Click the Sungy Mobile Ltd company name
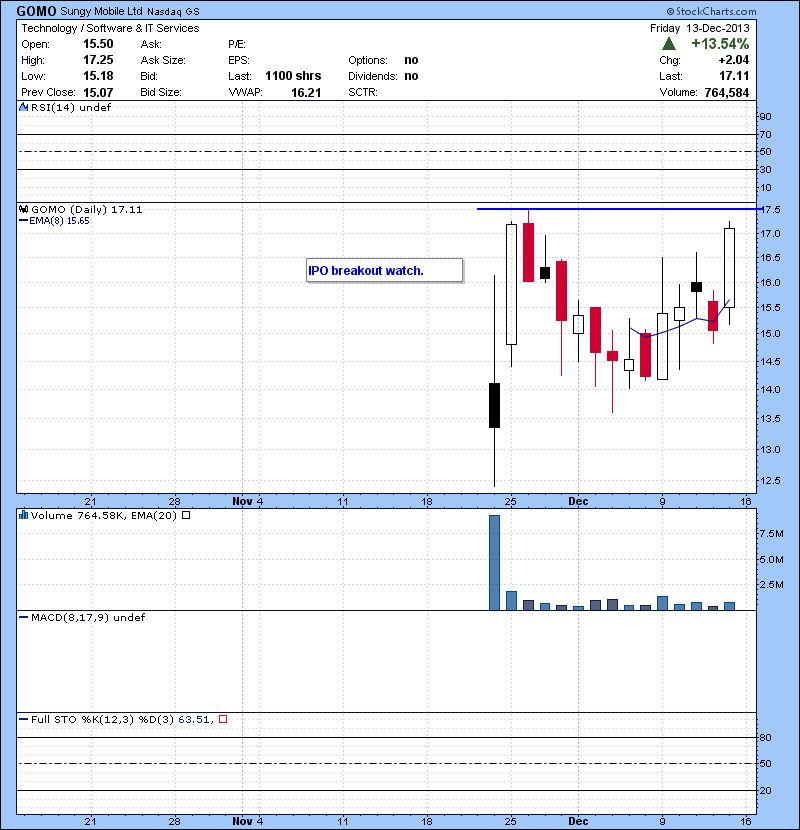800x830 pixels. tap(101, 11)
